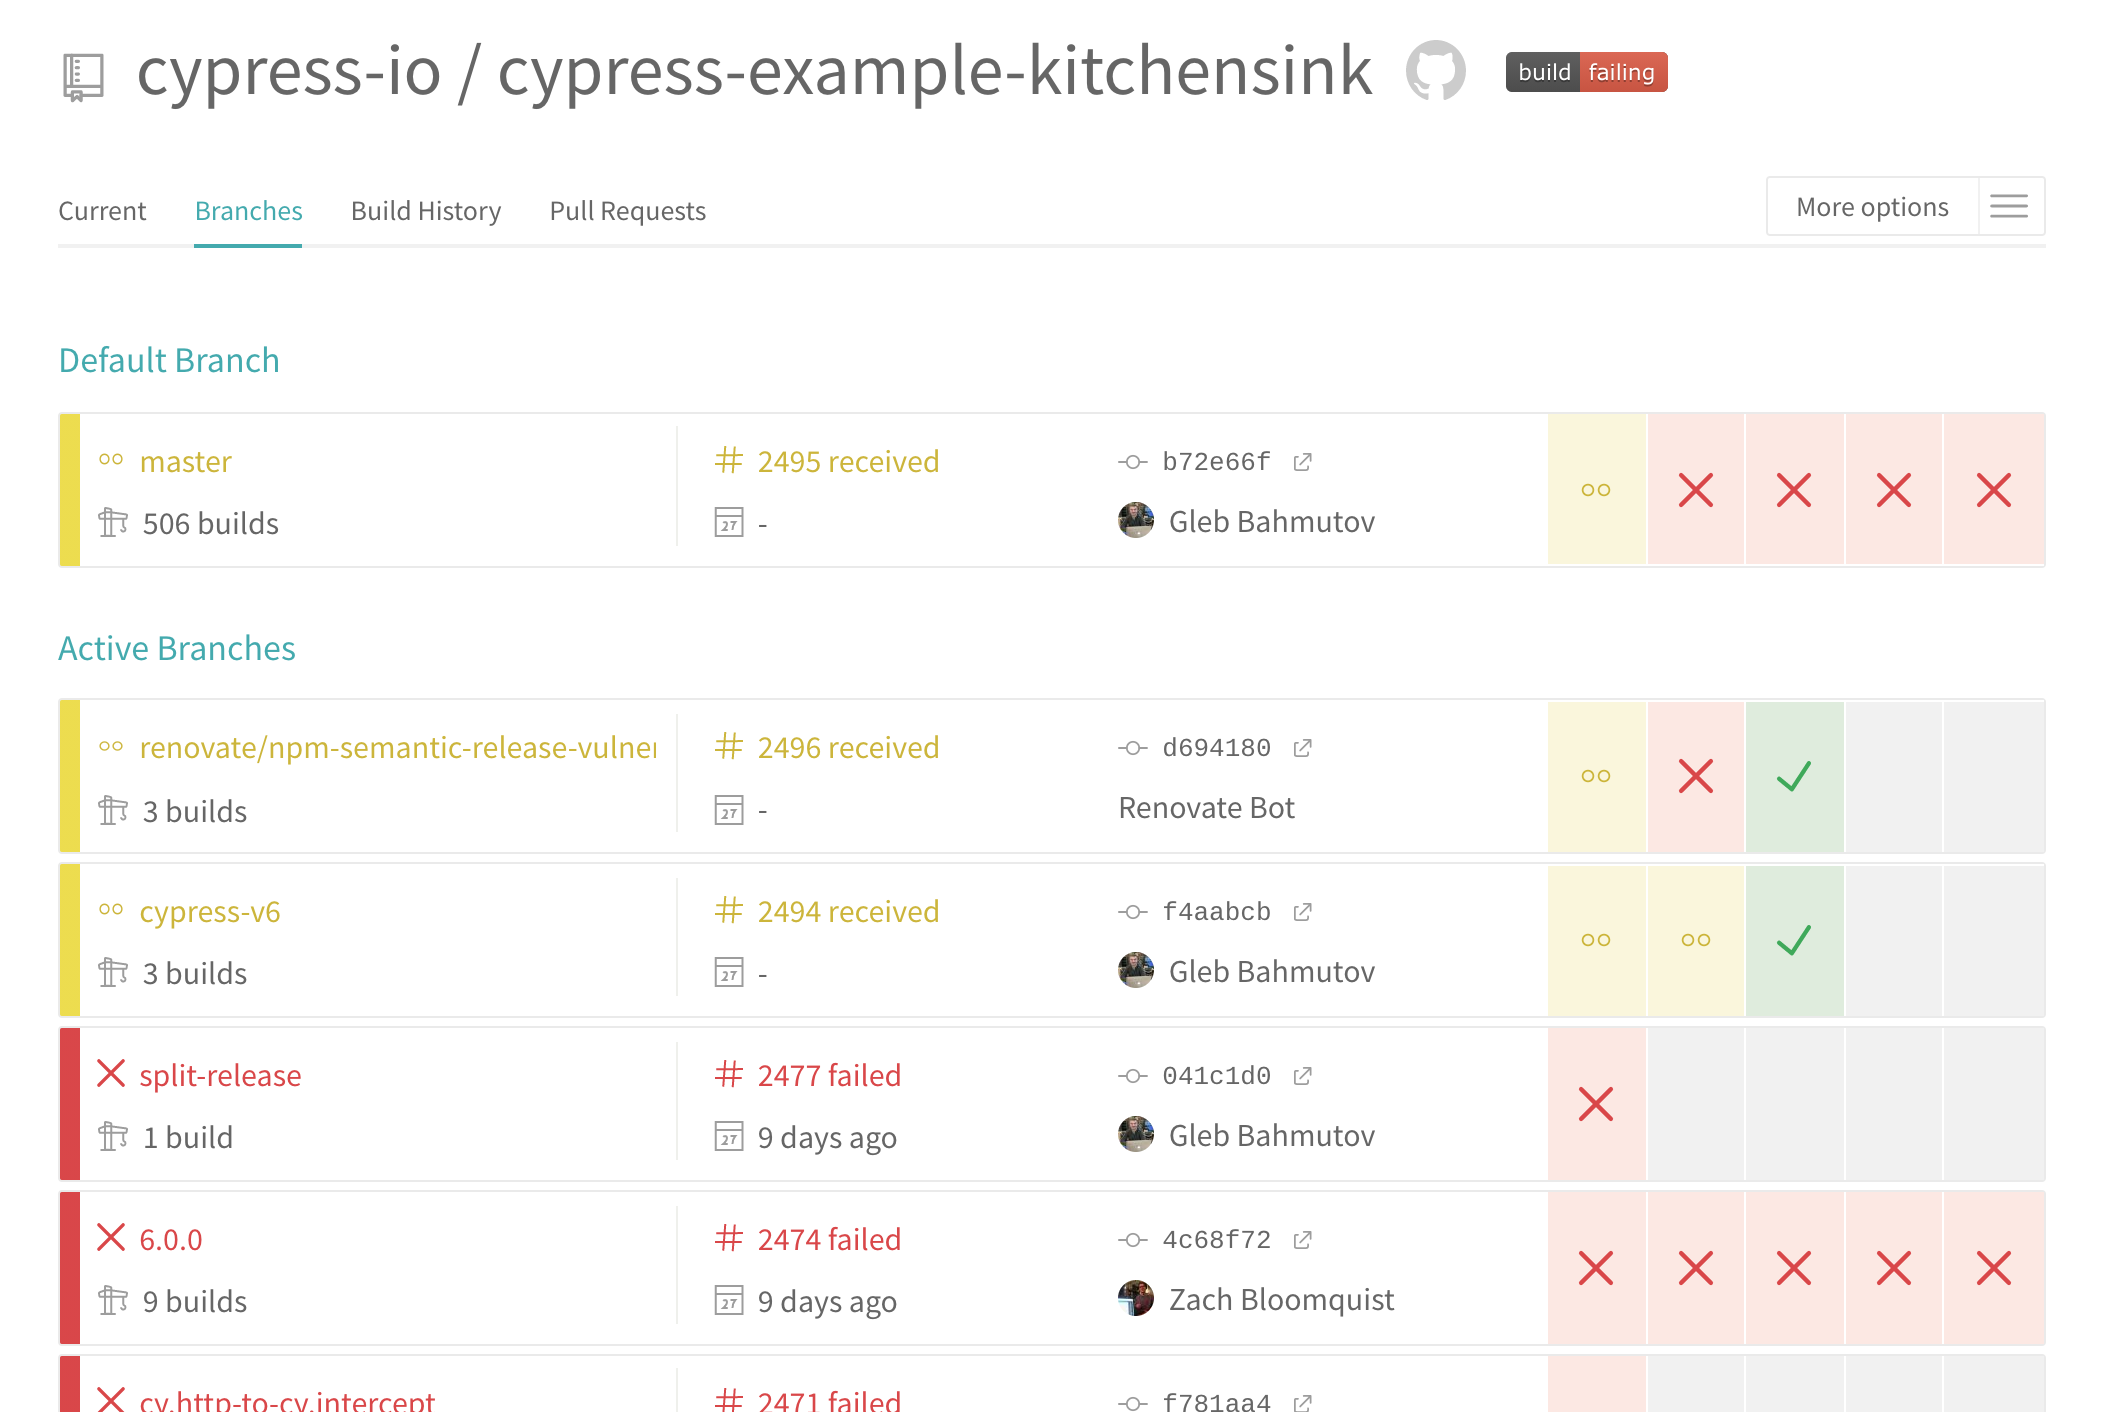The height and width of the screenshot is (1412, 2102).
Task: Click the failed X tile in split-release row
Action: click(x=1596, y=1104)
